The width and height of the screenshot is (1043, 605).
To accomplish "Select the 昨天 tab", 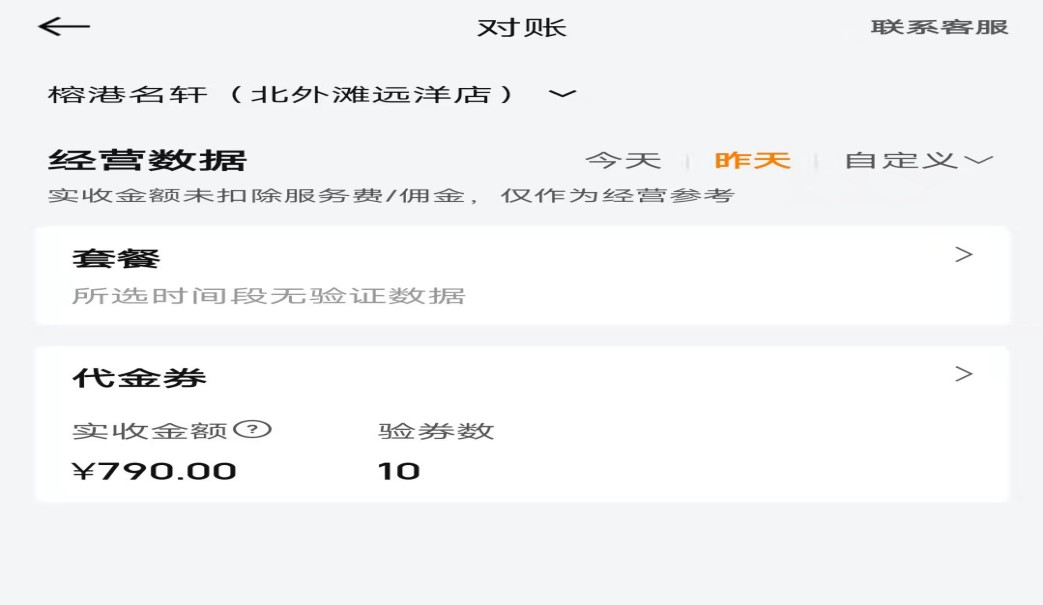I will pyautogui.click(x=752, y=160).
